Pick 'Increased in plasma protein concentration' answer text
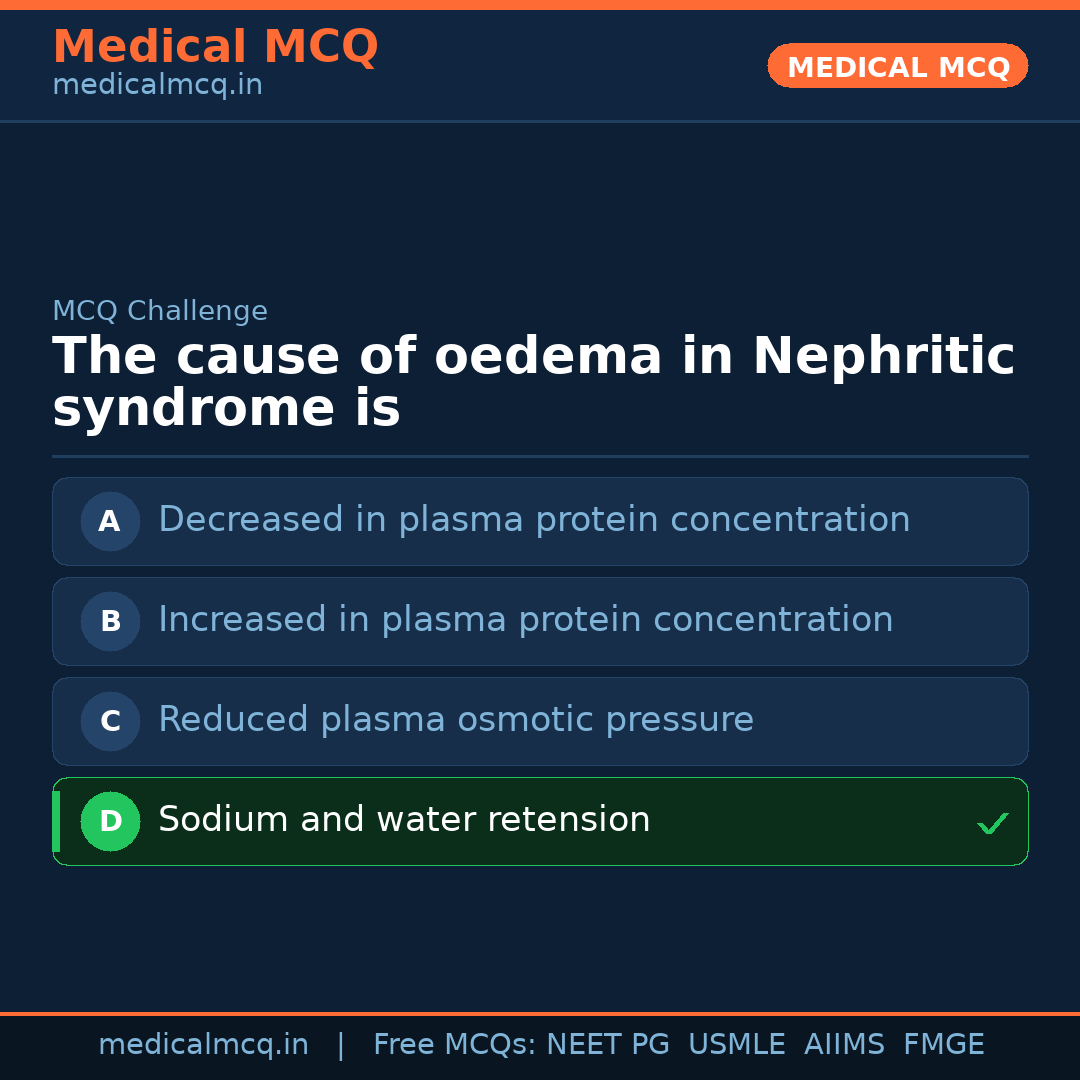The image size is (1080, 1080). click(x=525, y=620)
